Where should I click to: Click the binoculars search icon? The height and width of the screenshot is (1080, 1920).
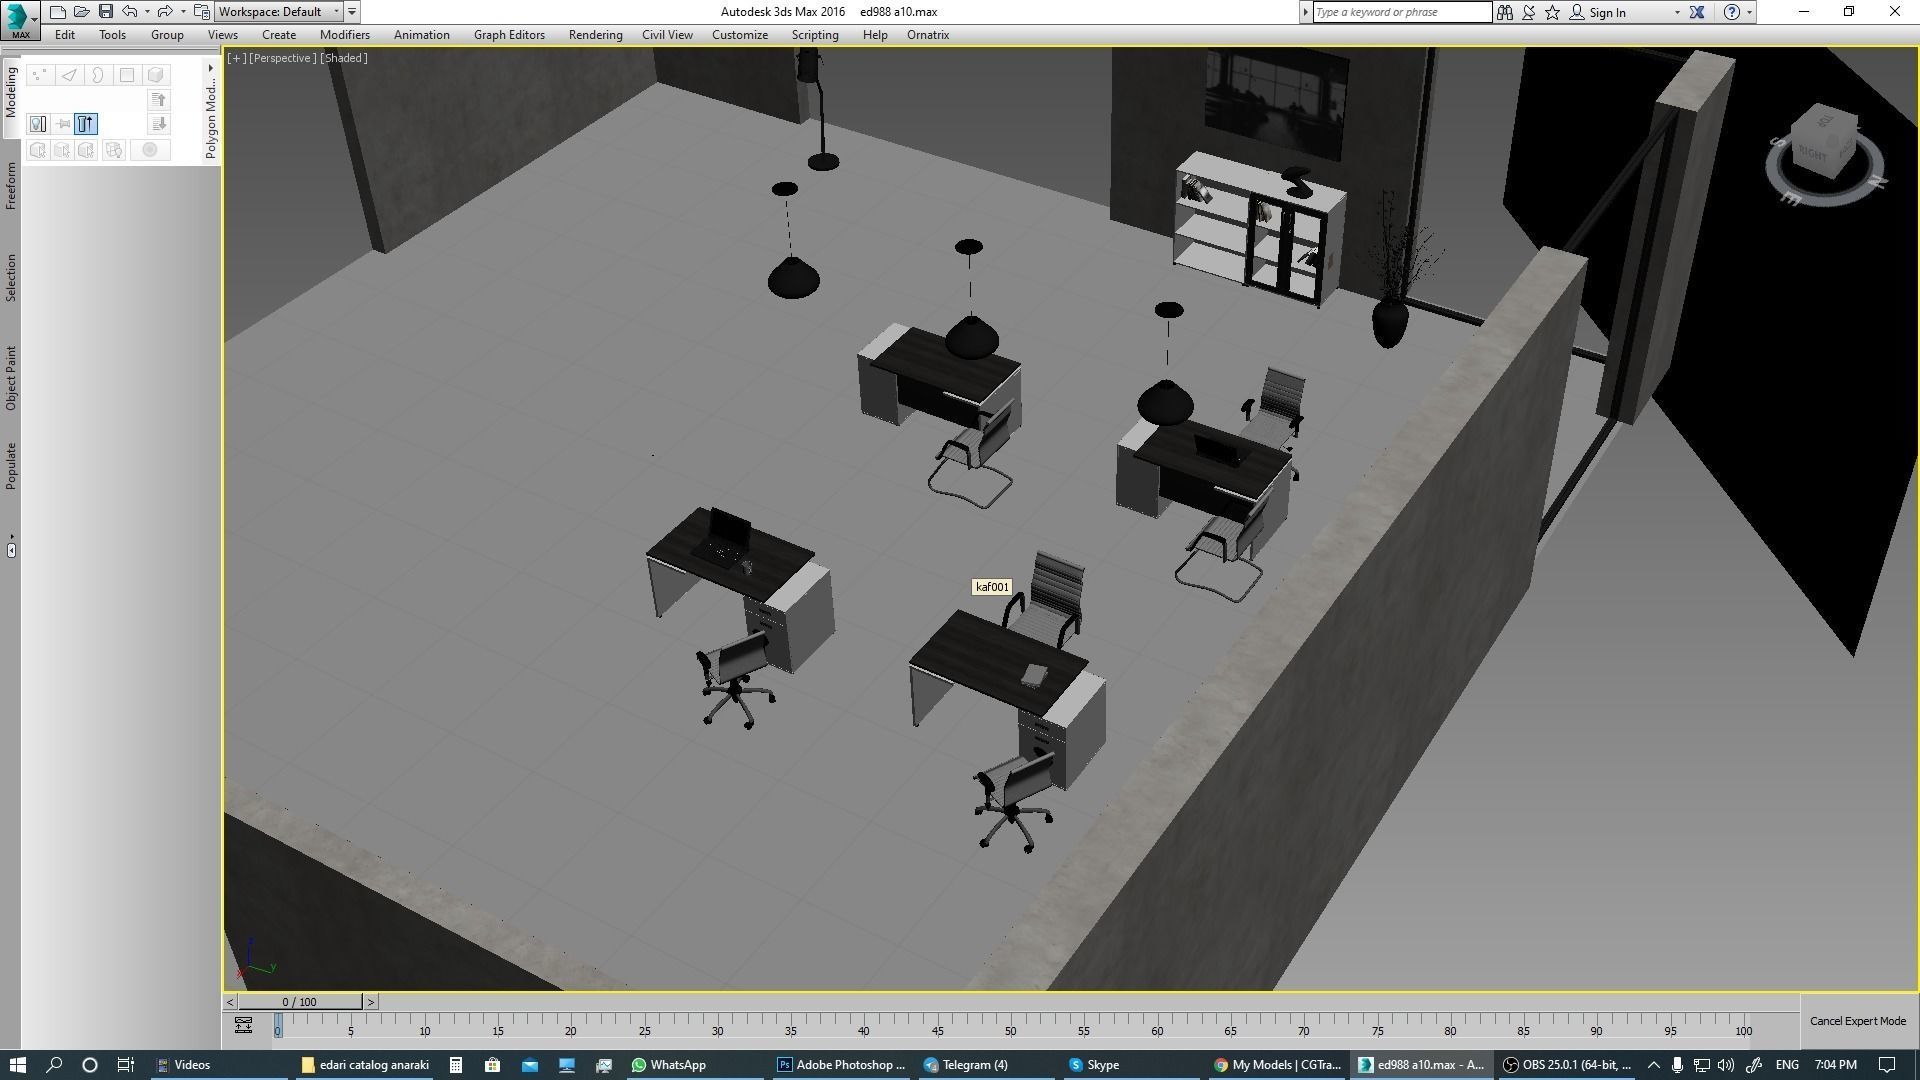pos(1504,12)
